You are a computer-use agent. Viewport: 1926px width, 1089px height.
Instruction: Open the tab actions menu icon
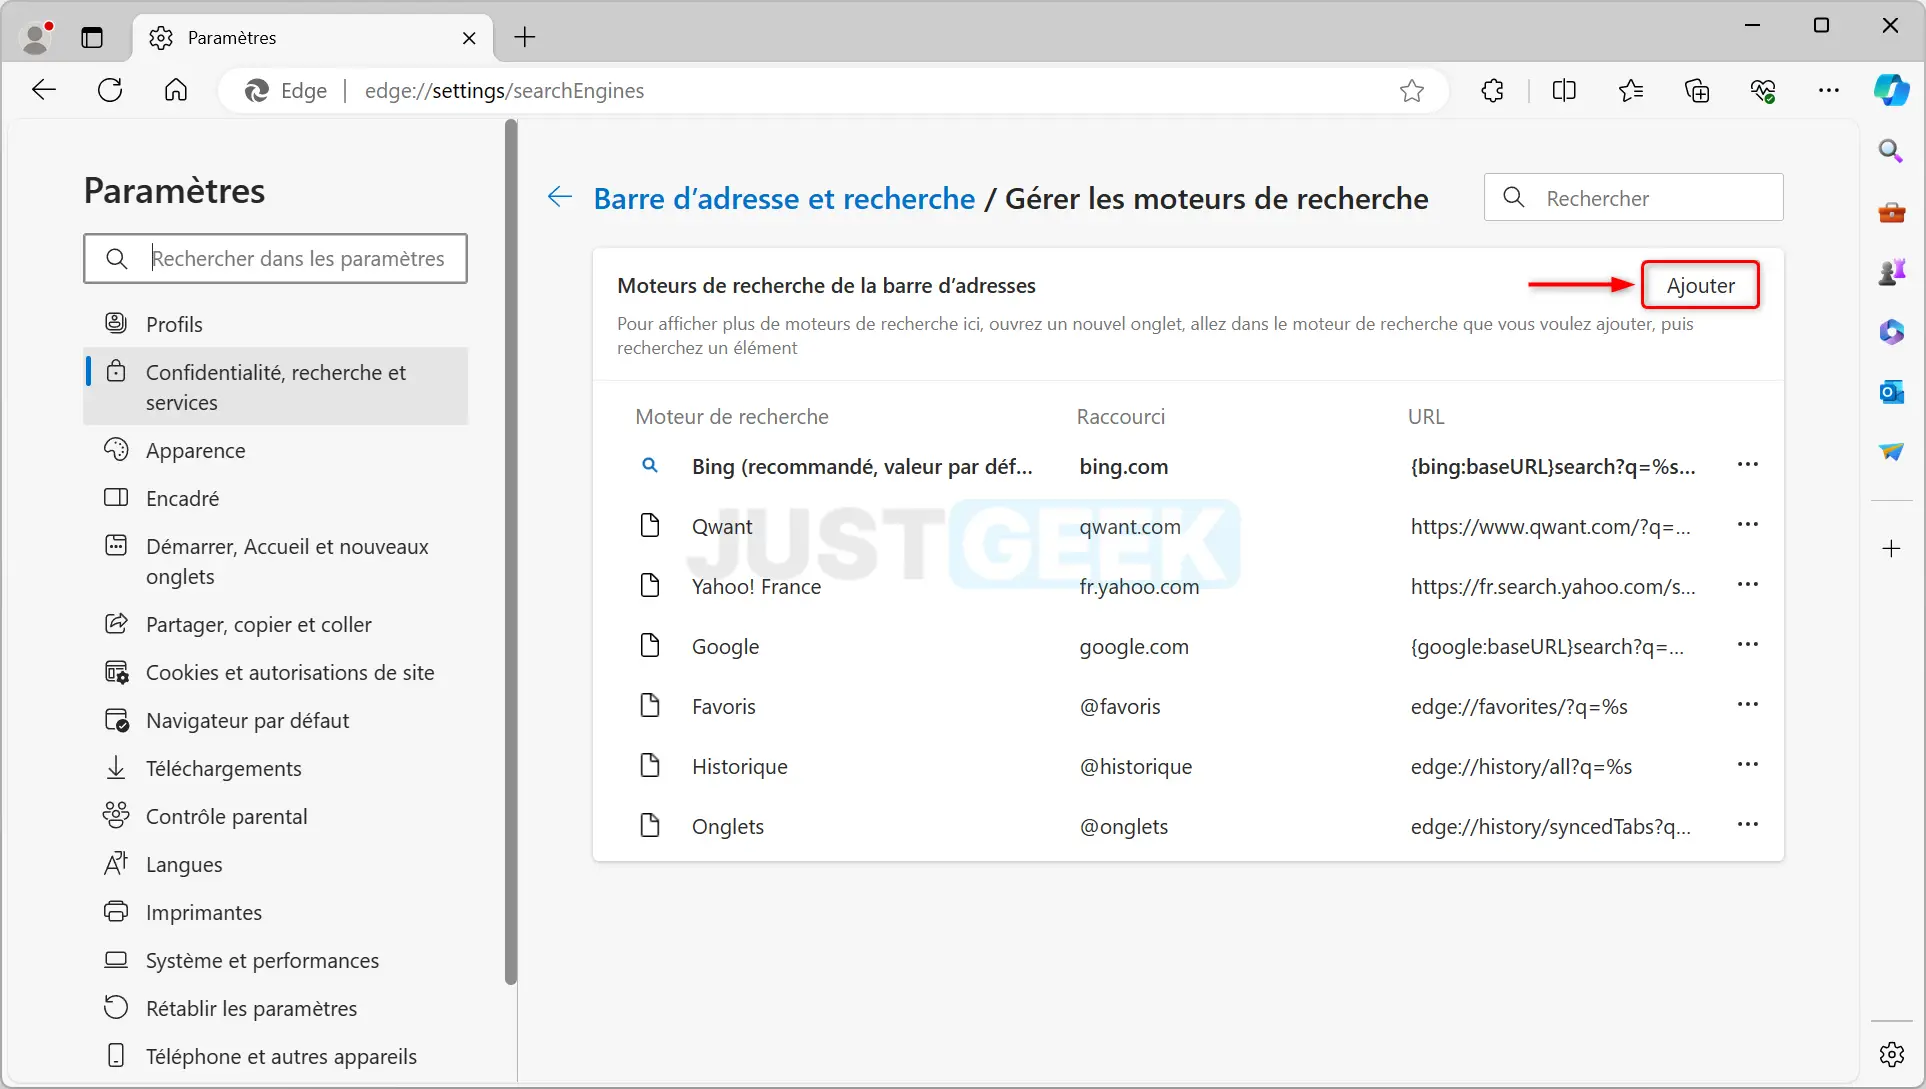click(x=92, y=38)
